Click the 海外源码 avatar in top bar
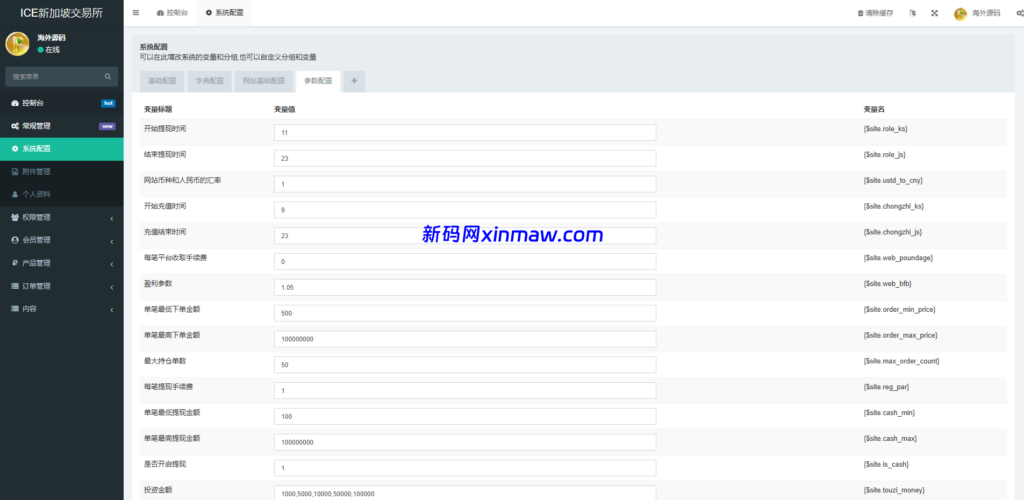The image size is (1024, 500). point(960,13)
